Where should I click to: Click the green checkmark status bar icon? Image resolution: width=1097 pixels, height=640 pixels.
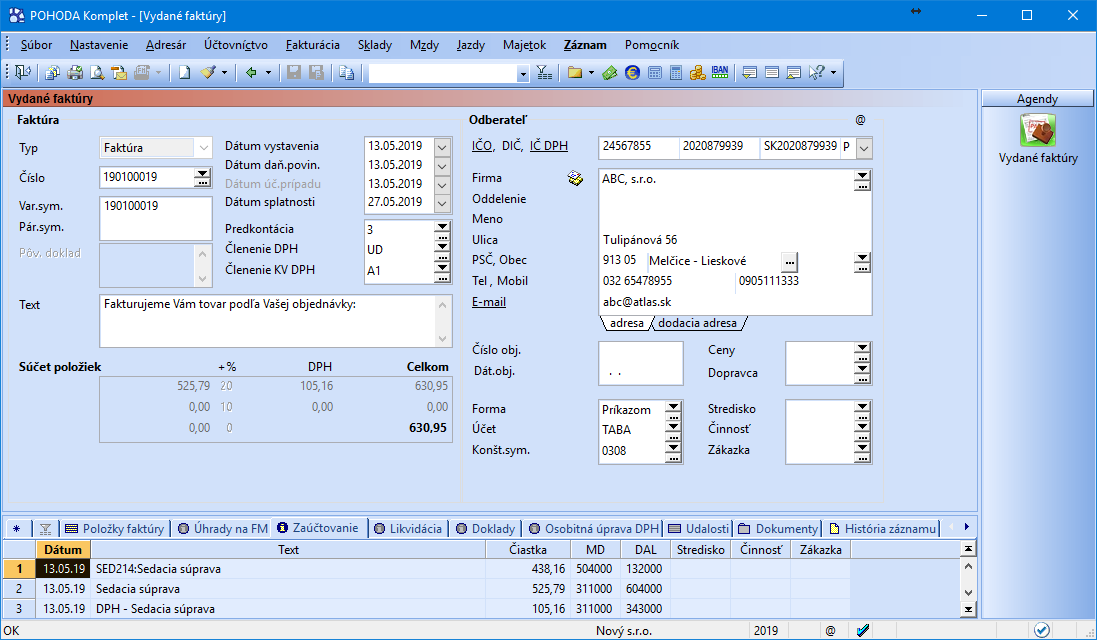tap(863, 630)
